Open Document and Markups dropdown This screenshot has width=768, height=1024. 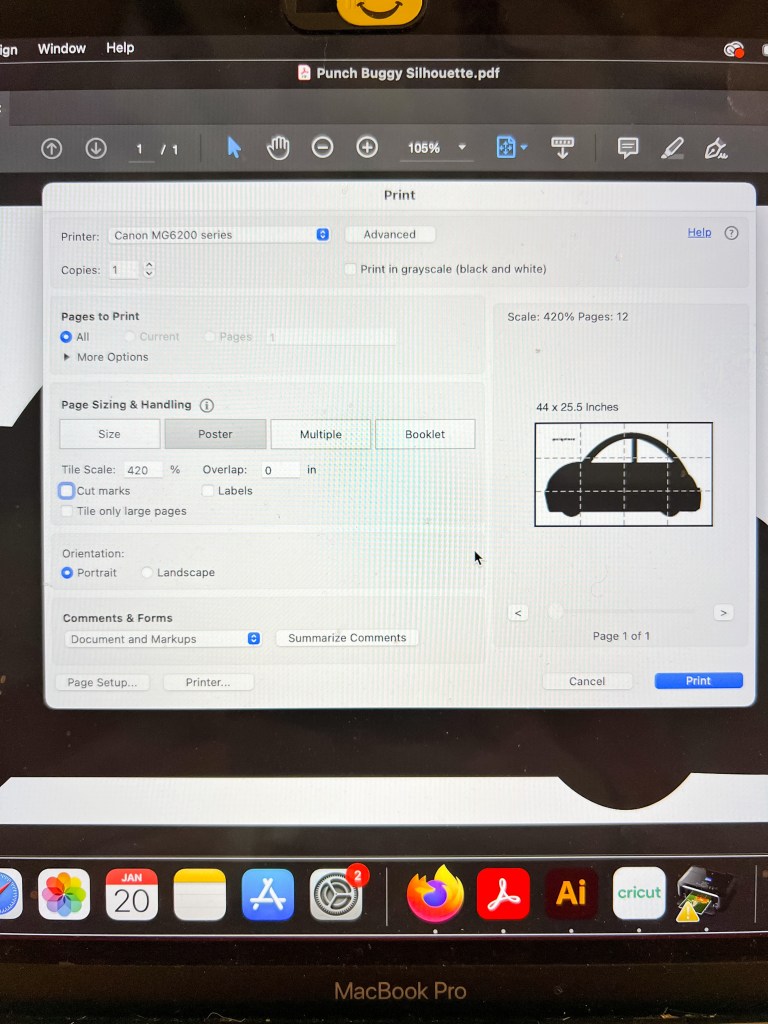coord(163,639)
